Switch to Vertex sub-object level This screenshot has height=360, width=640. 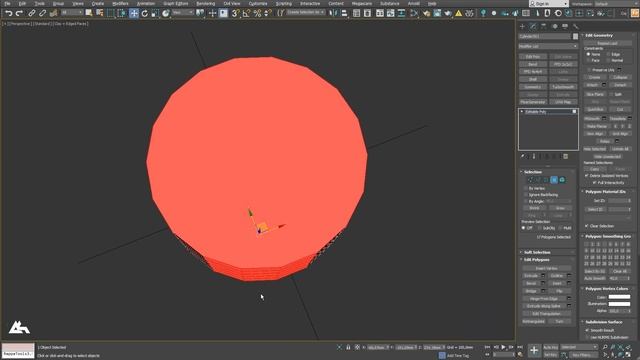click(530, 180)
